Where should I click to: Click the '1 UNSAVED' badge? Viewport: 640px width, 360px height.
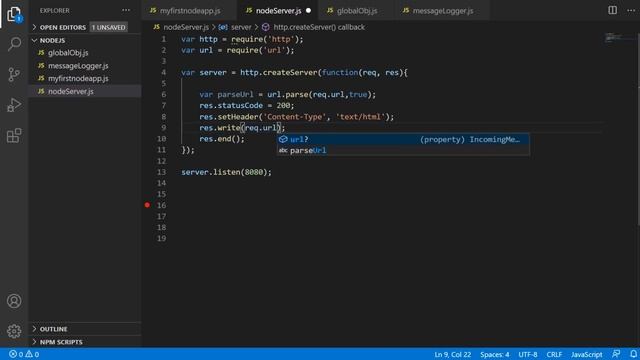pyautogui.click(x=109, y=27)
